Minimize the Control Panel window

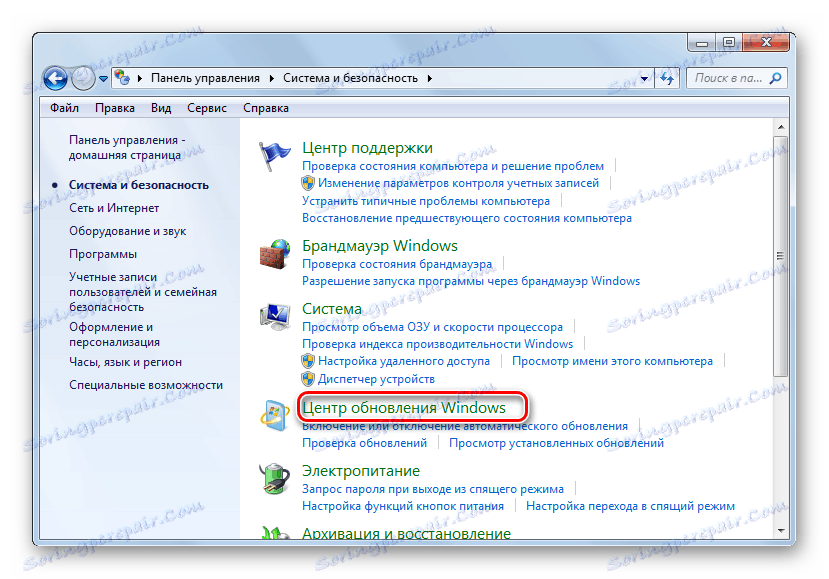tap(702, 42)
